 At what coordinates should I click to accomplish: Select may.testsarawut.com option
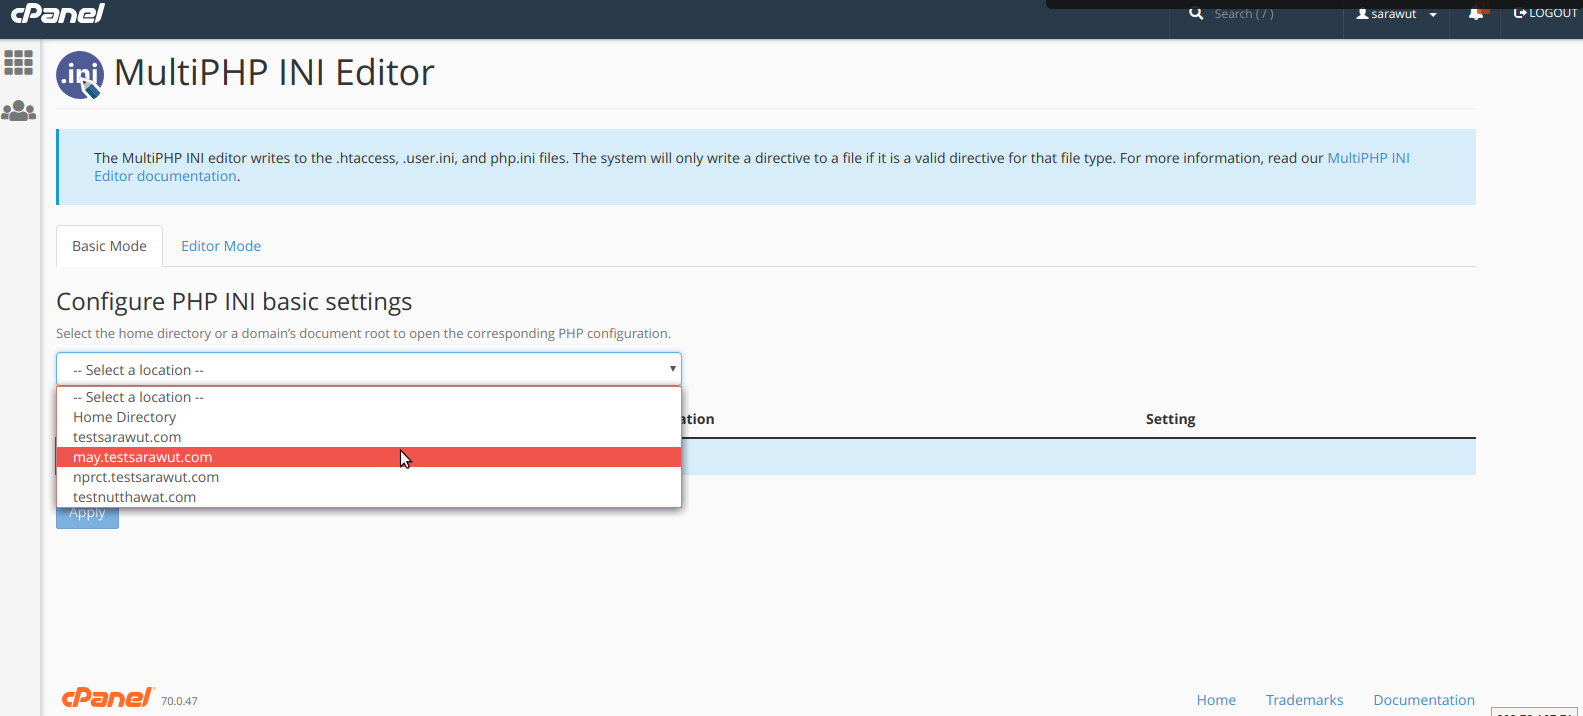click(x=142, y=457)
